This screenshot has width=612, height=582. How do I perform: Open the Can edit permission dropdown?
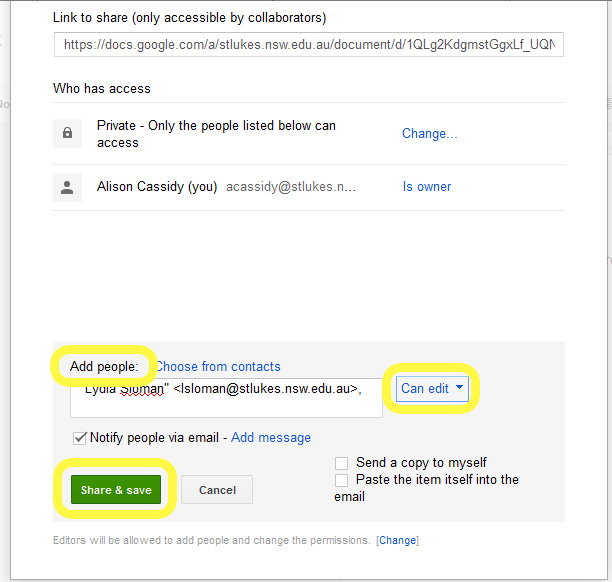(432, 388)
